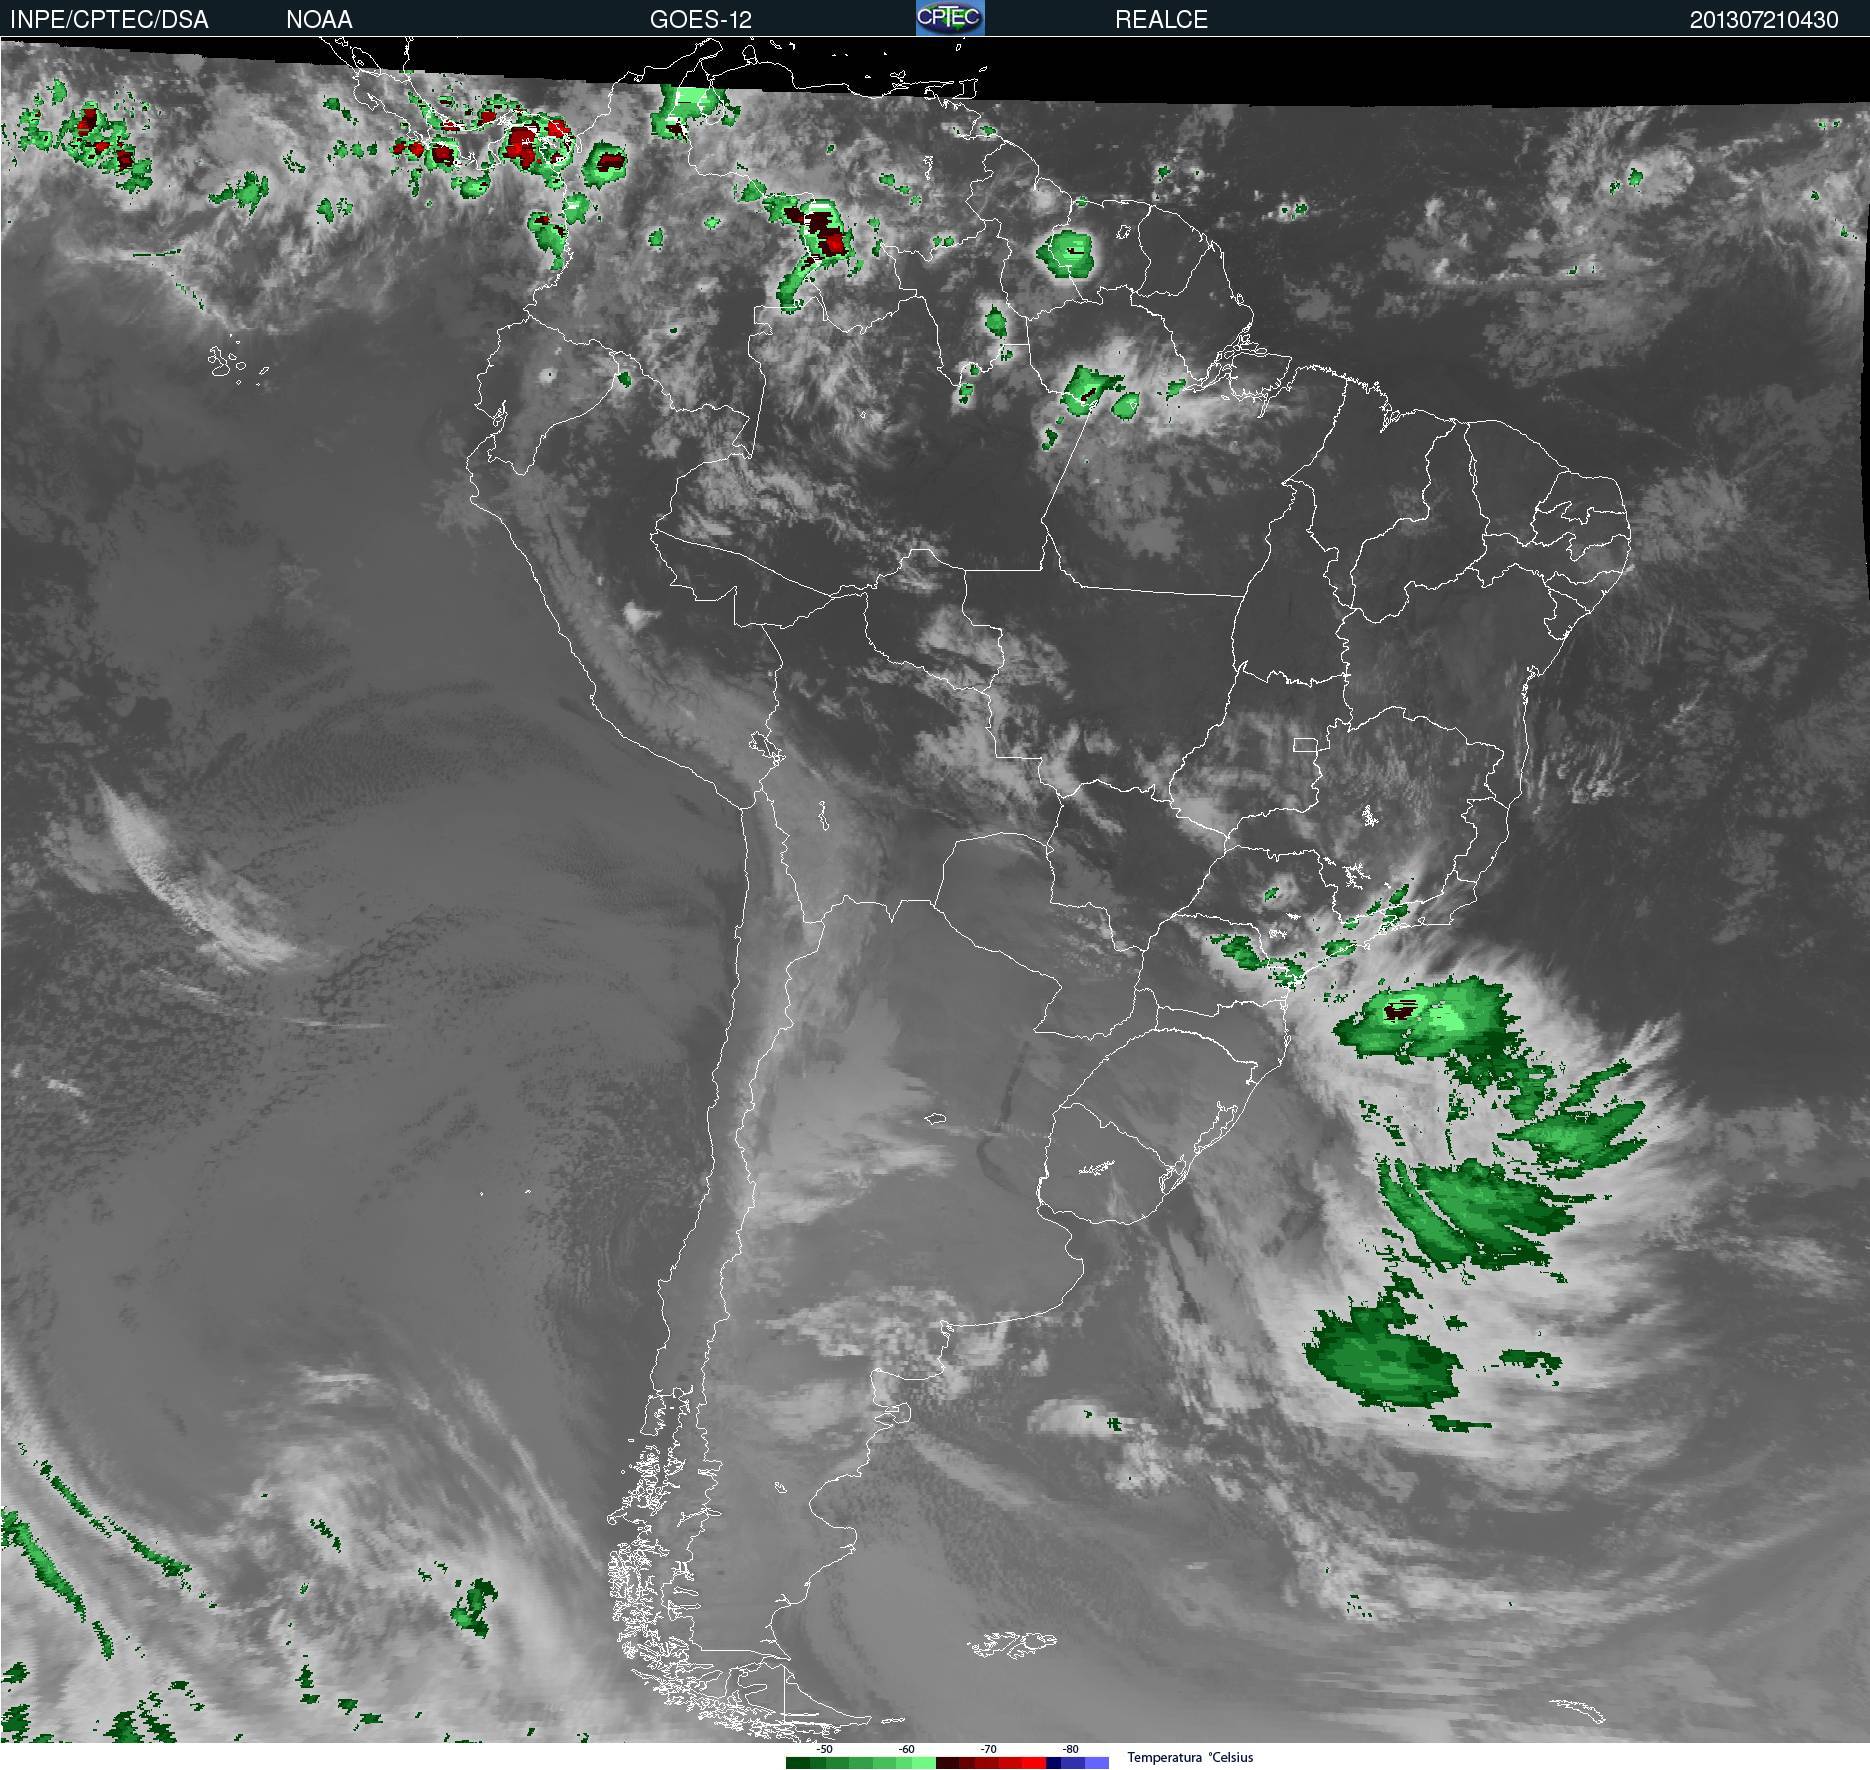Click the REALCE header label
The width and height of the screenshot is (1870, 1770).
1161,19
